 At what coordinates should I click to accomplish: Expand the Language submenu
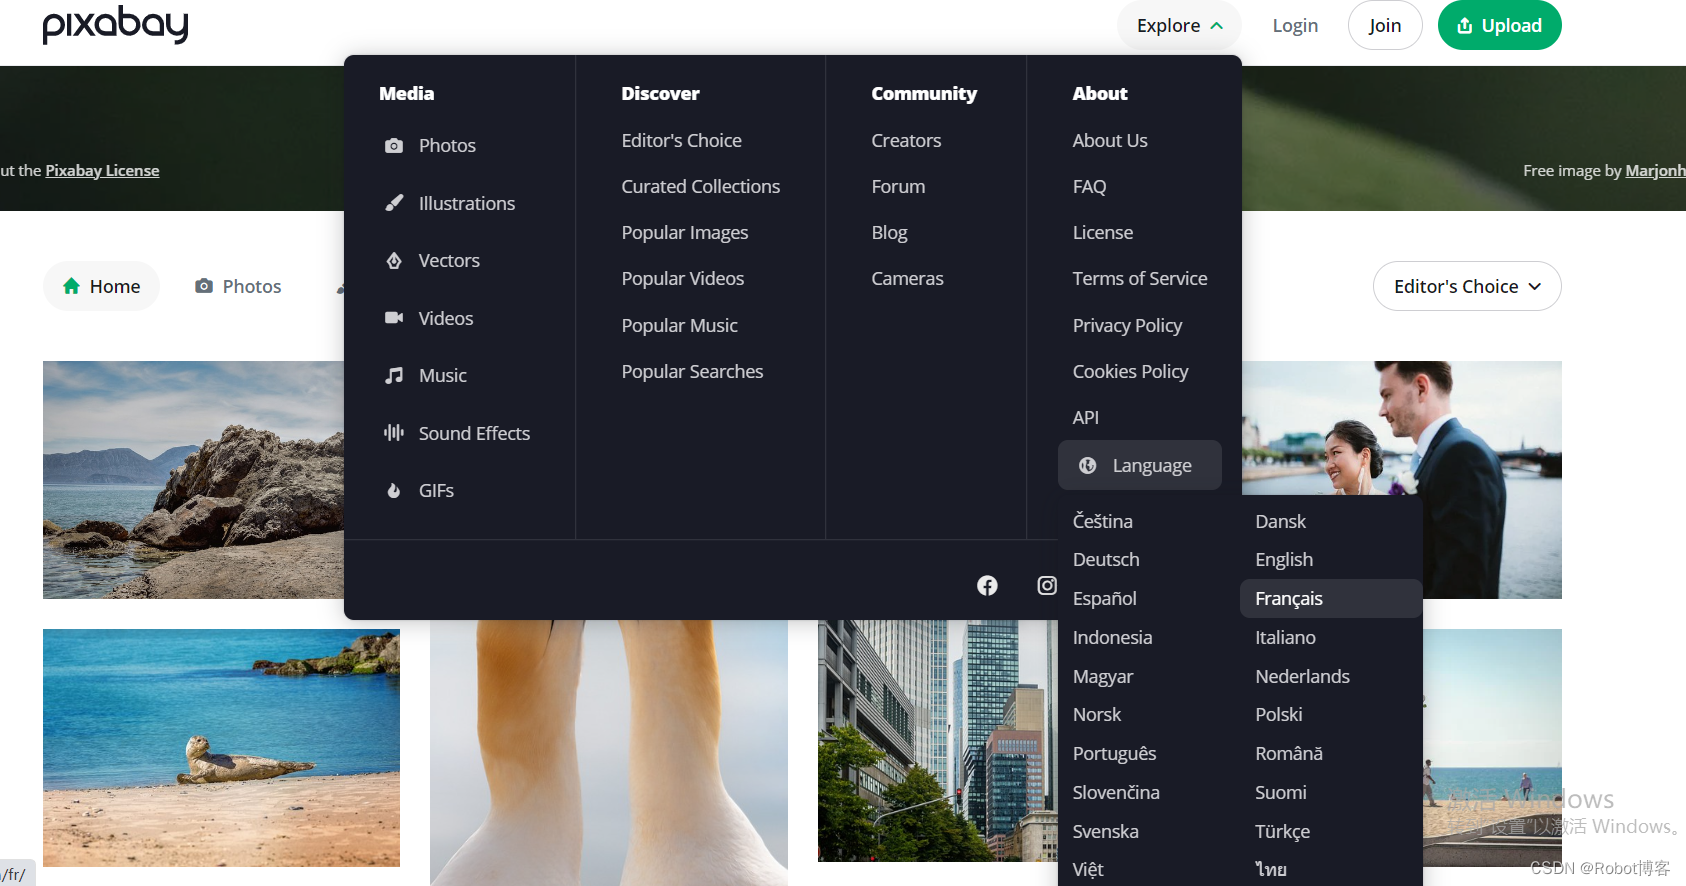point(1140,466)
